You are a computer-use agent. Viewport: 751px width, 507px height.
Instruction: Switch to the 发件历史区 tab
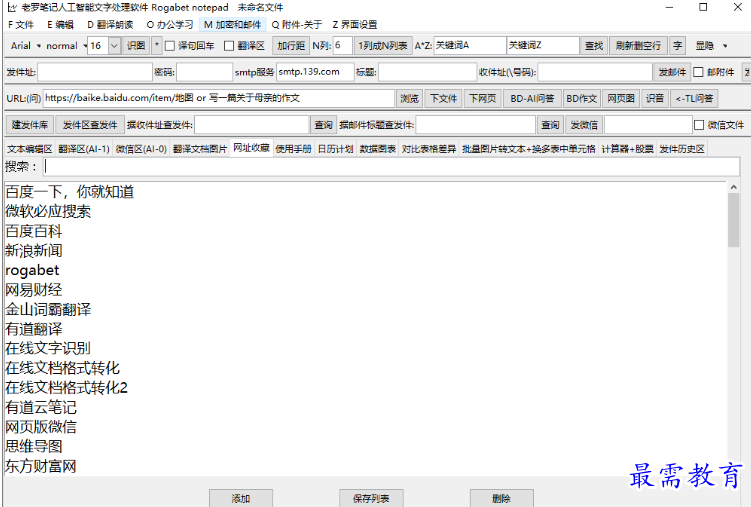point(682,149)
